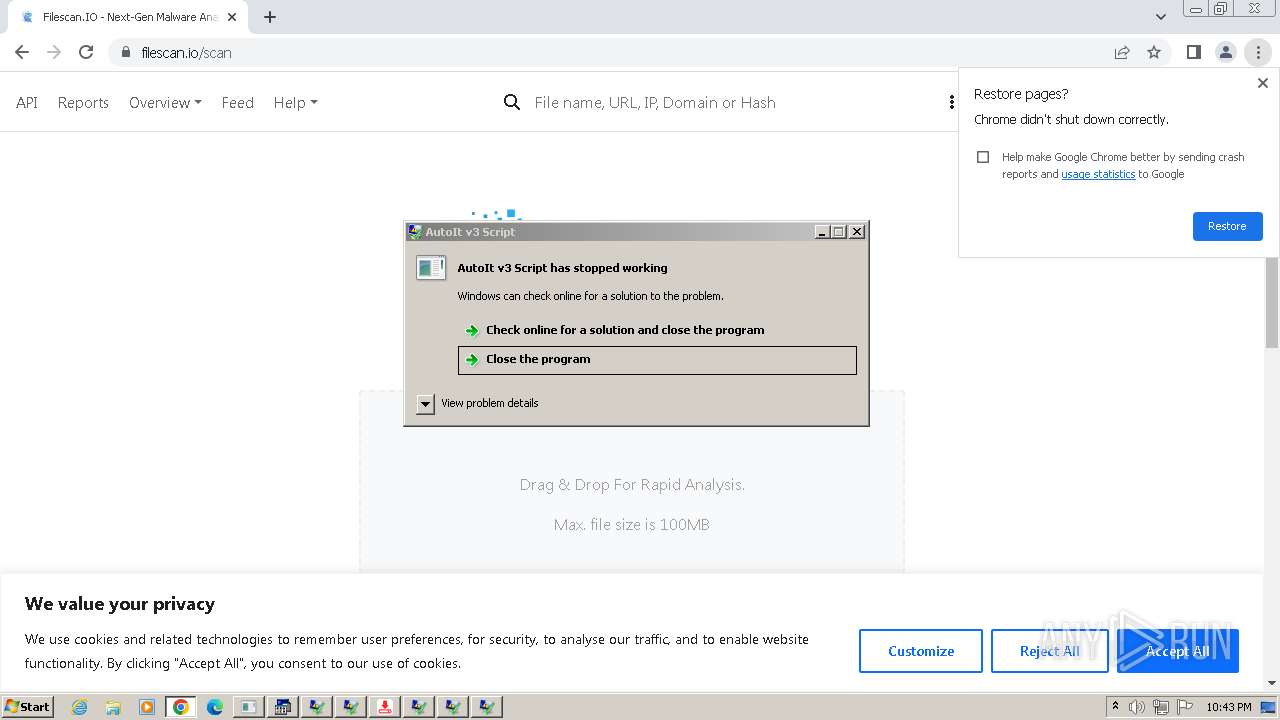The image size is (1280, 720).
Task: Switch to Chrome in the taskbar
Action: [x=181, y=707]
